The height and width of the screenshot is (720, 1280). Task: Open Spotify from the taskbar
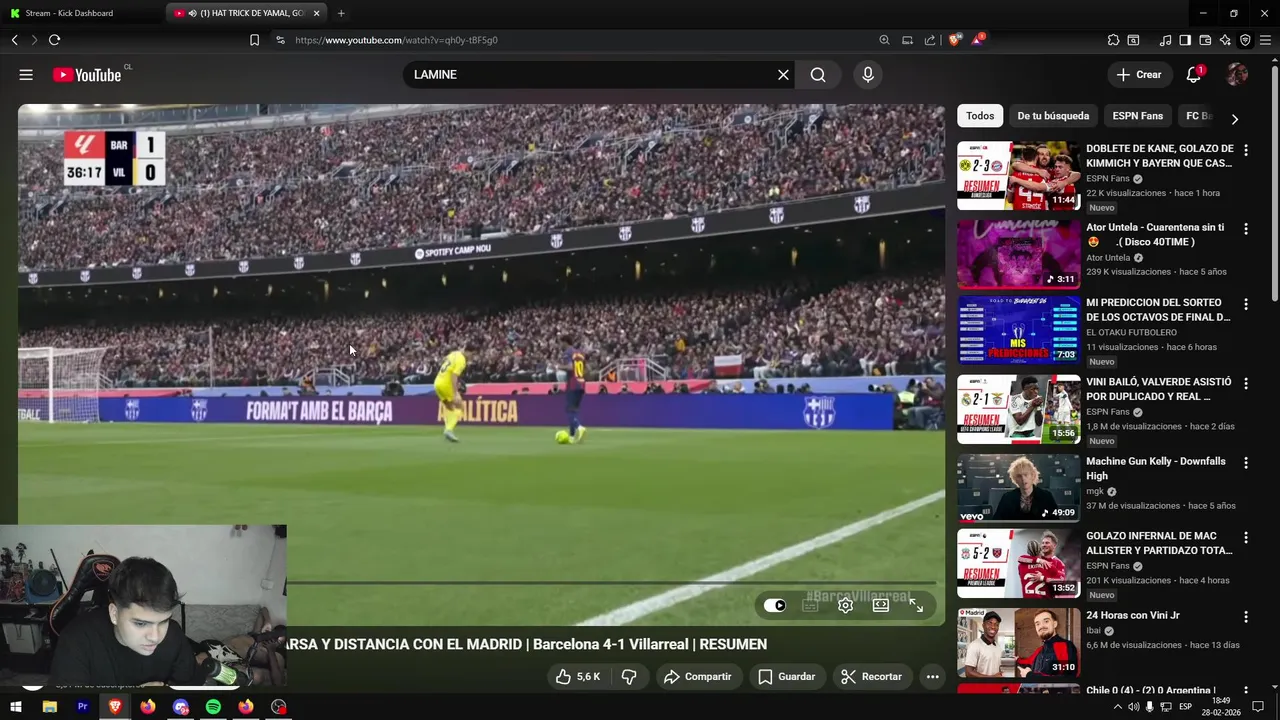[x=213, y=707]
